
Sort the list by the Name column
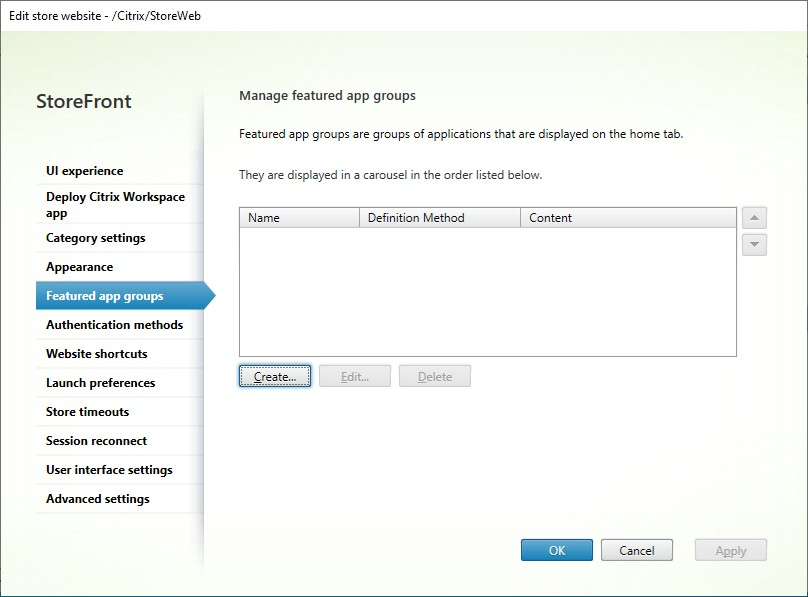[x=299, y=217]
